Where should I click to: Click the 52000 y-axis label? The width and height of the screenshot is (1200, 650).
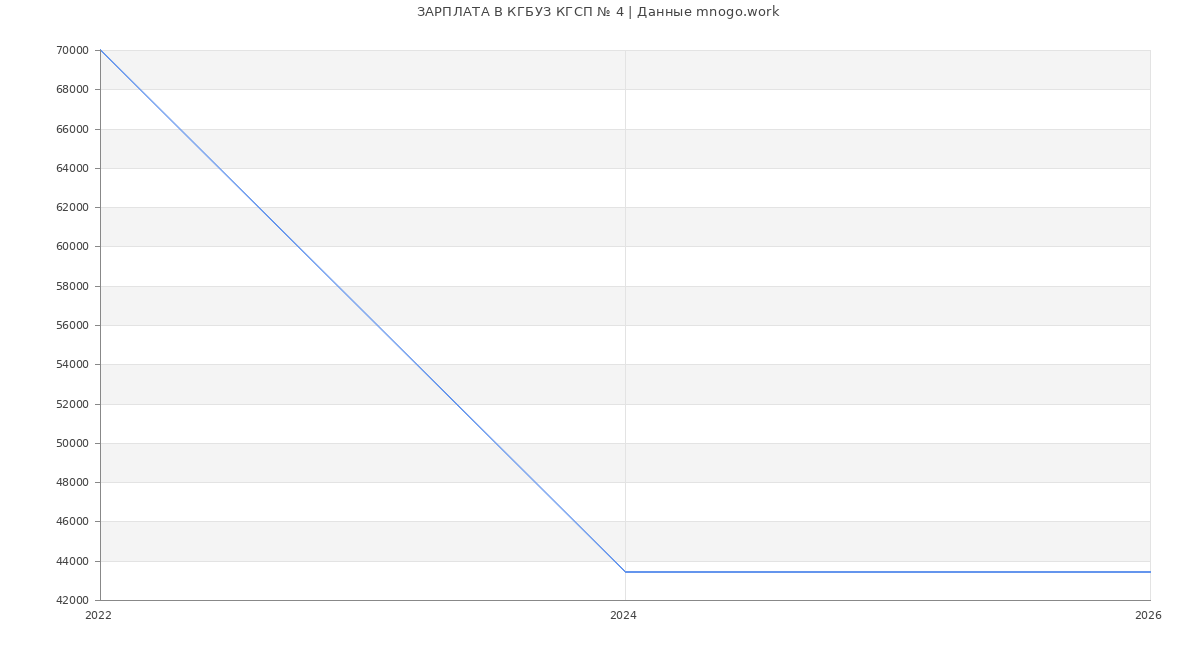point(73,404)
